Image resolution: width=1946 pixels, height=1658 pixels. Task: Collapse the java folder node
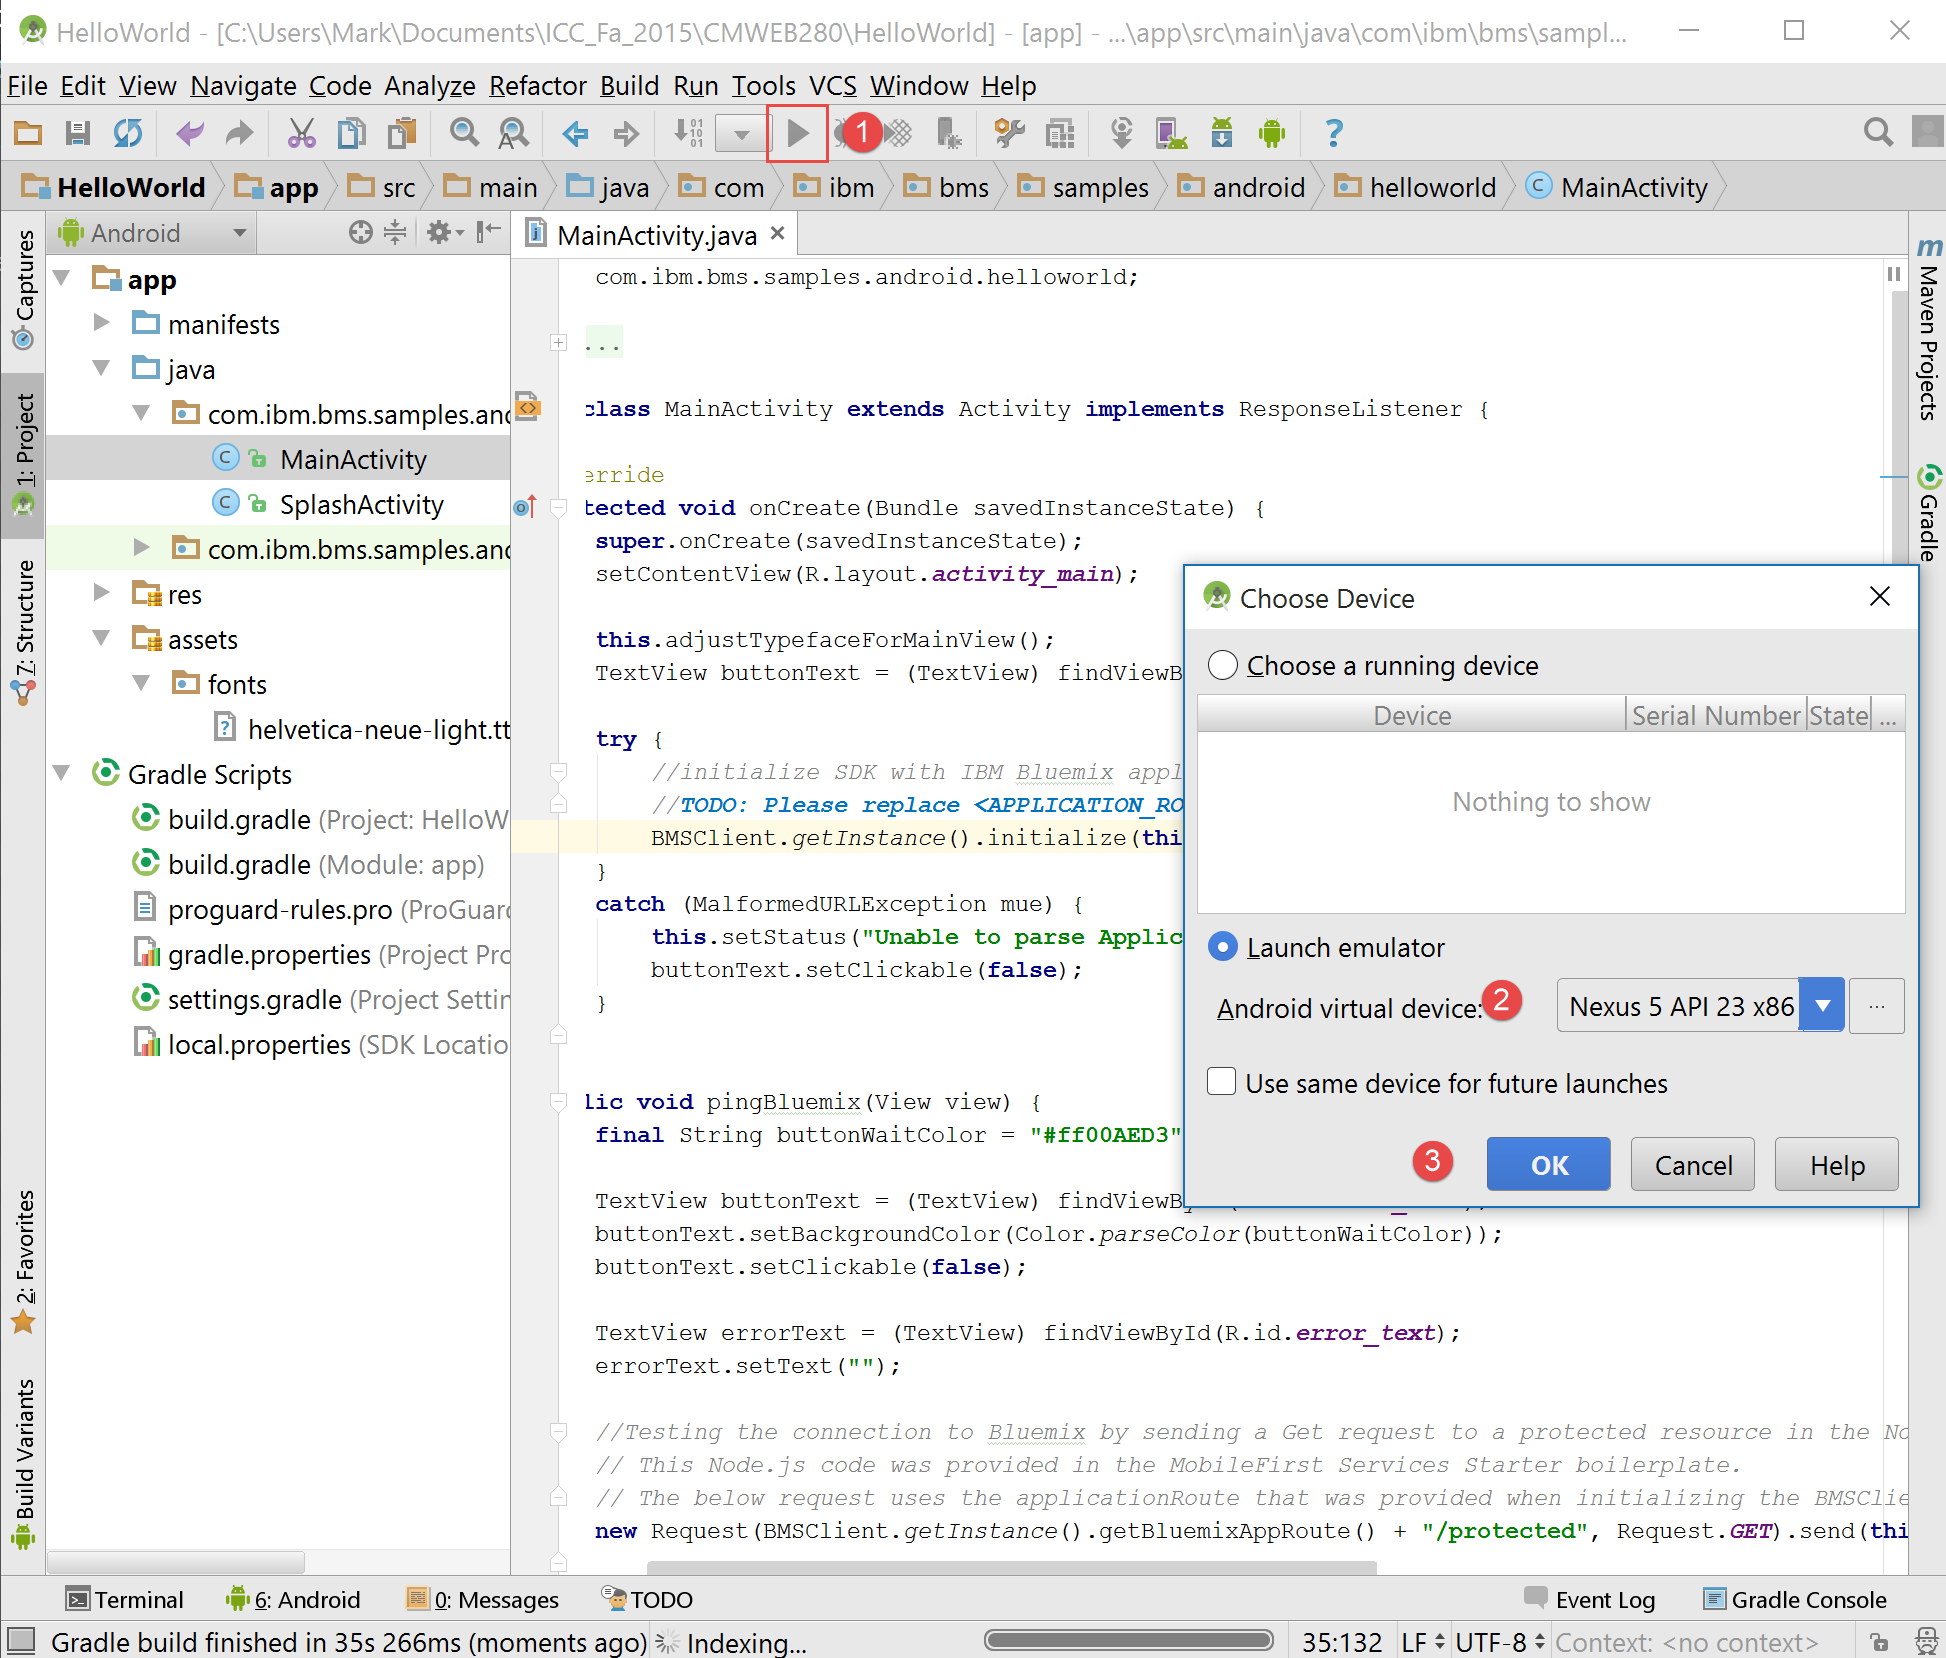pyautogui.click(x=101, y=368)
